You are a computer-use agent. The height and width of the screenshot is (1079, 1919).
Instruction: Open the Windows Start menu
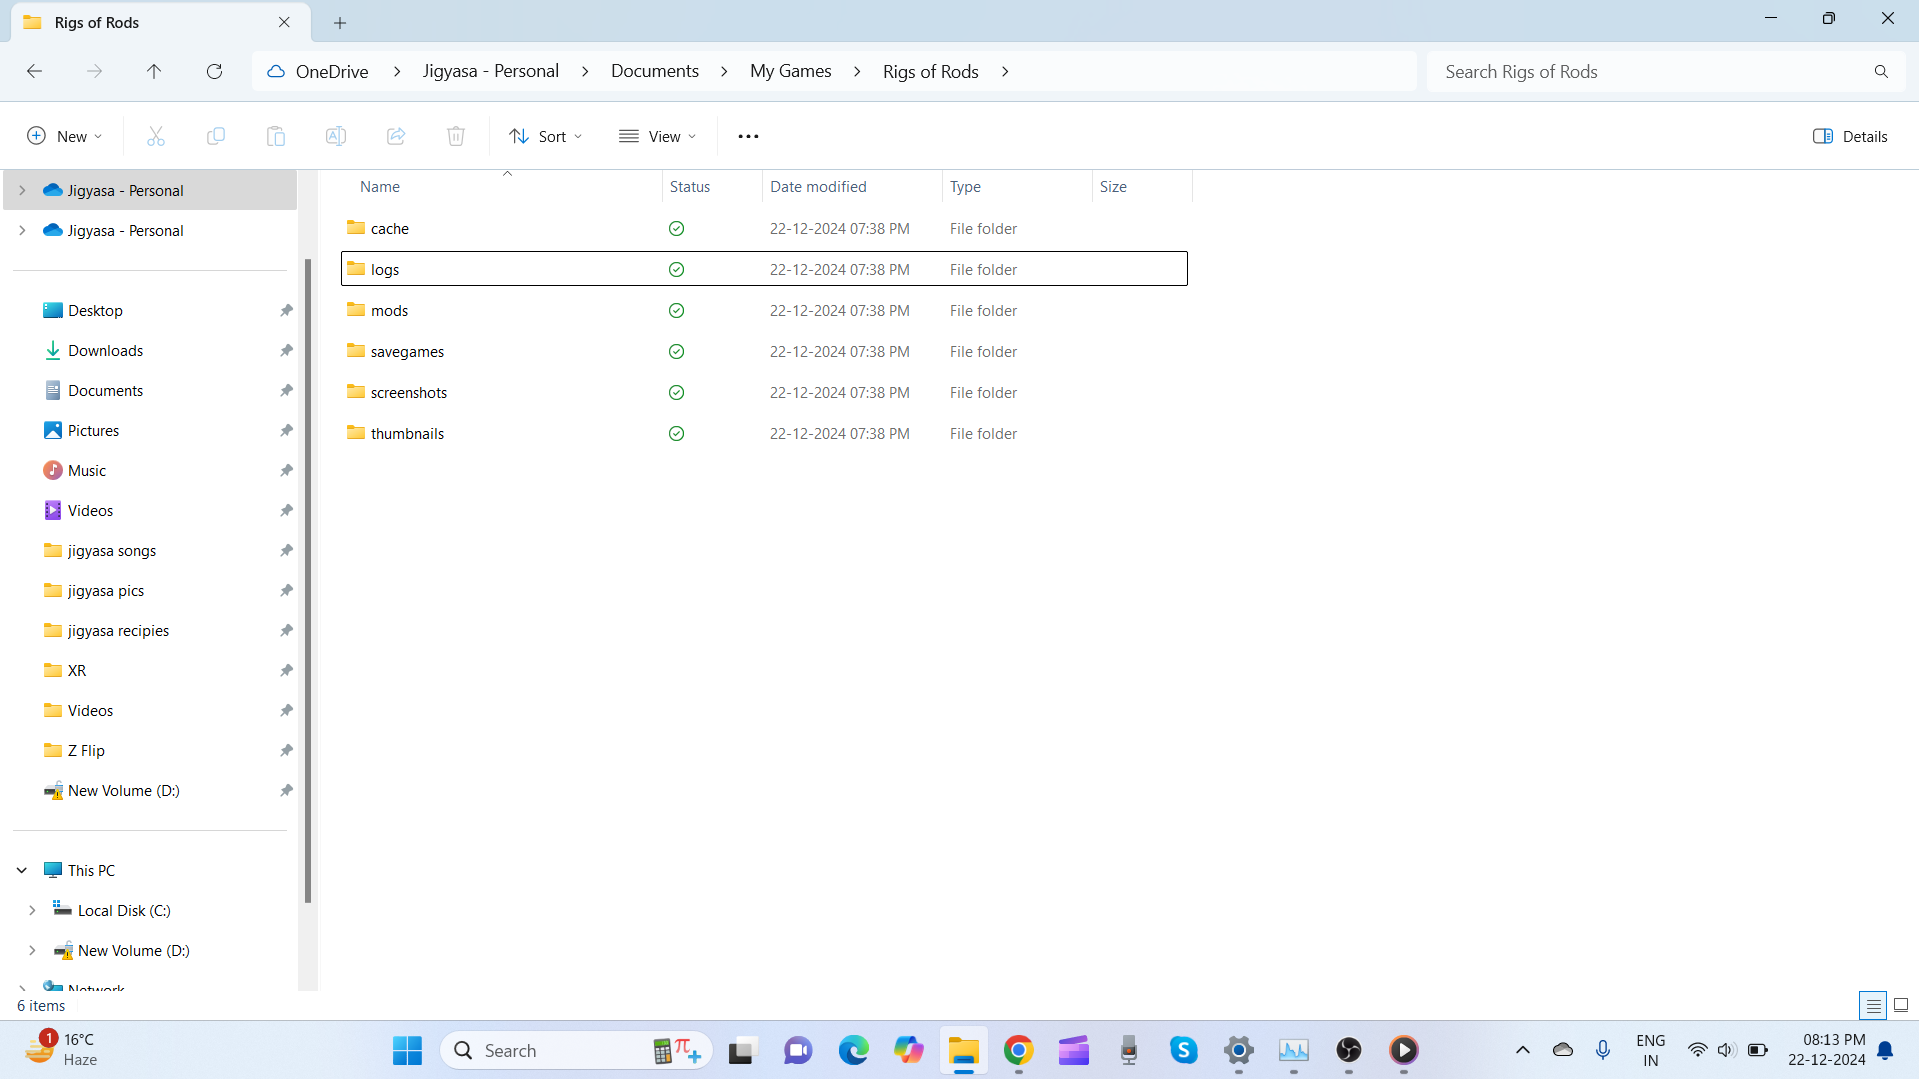[x=407, y=1050]
